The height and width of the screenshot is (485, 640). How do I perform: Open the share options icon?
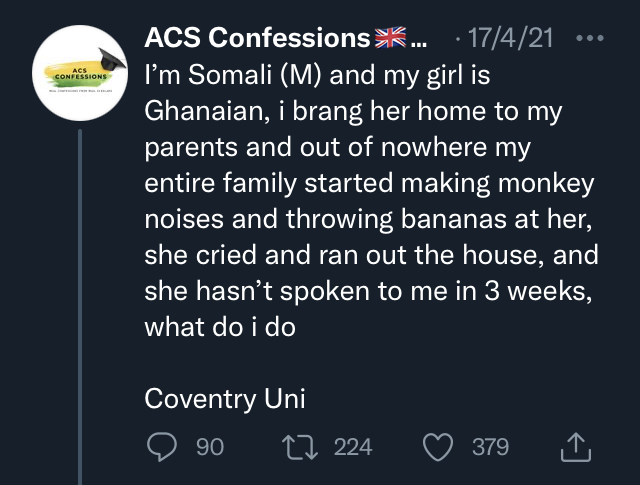coord(576,447)
